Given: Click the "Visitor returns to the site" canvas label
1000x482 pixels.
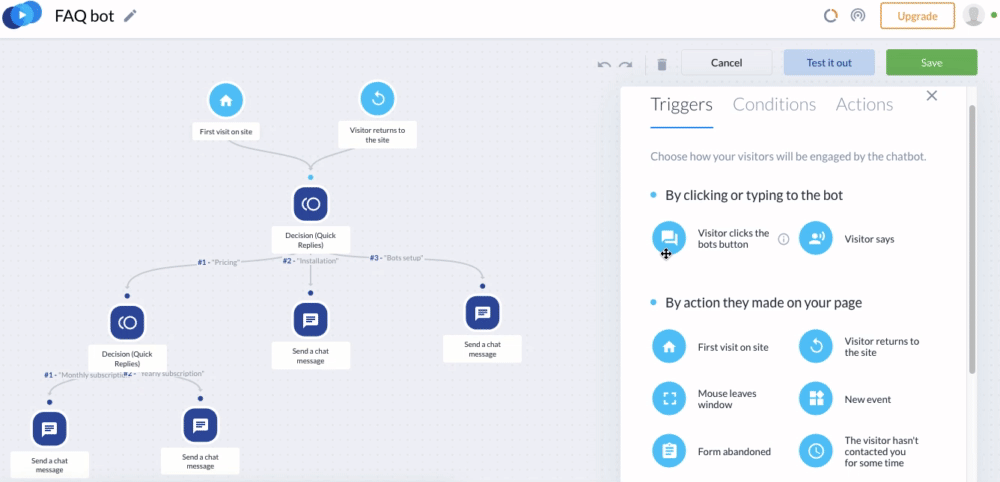Looking at the screenshot, I should point(378,135).
